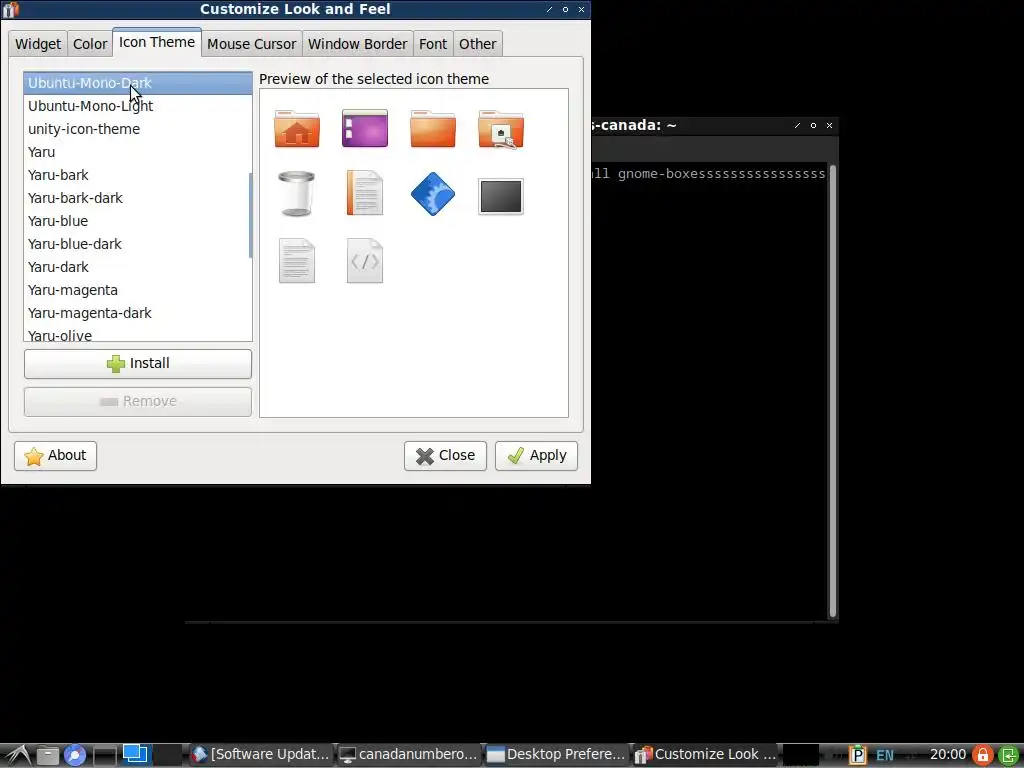The height and width of the screenshot is (768, 1024).
Task: Click the About button
Action: click(x=56, y=456)
